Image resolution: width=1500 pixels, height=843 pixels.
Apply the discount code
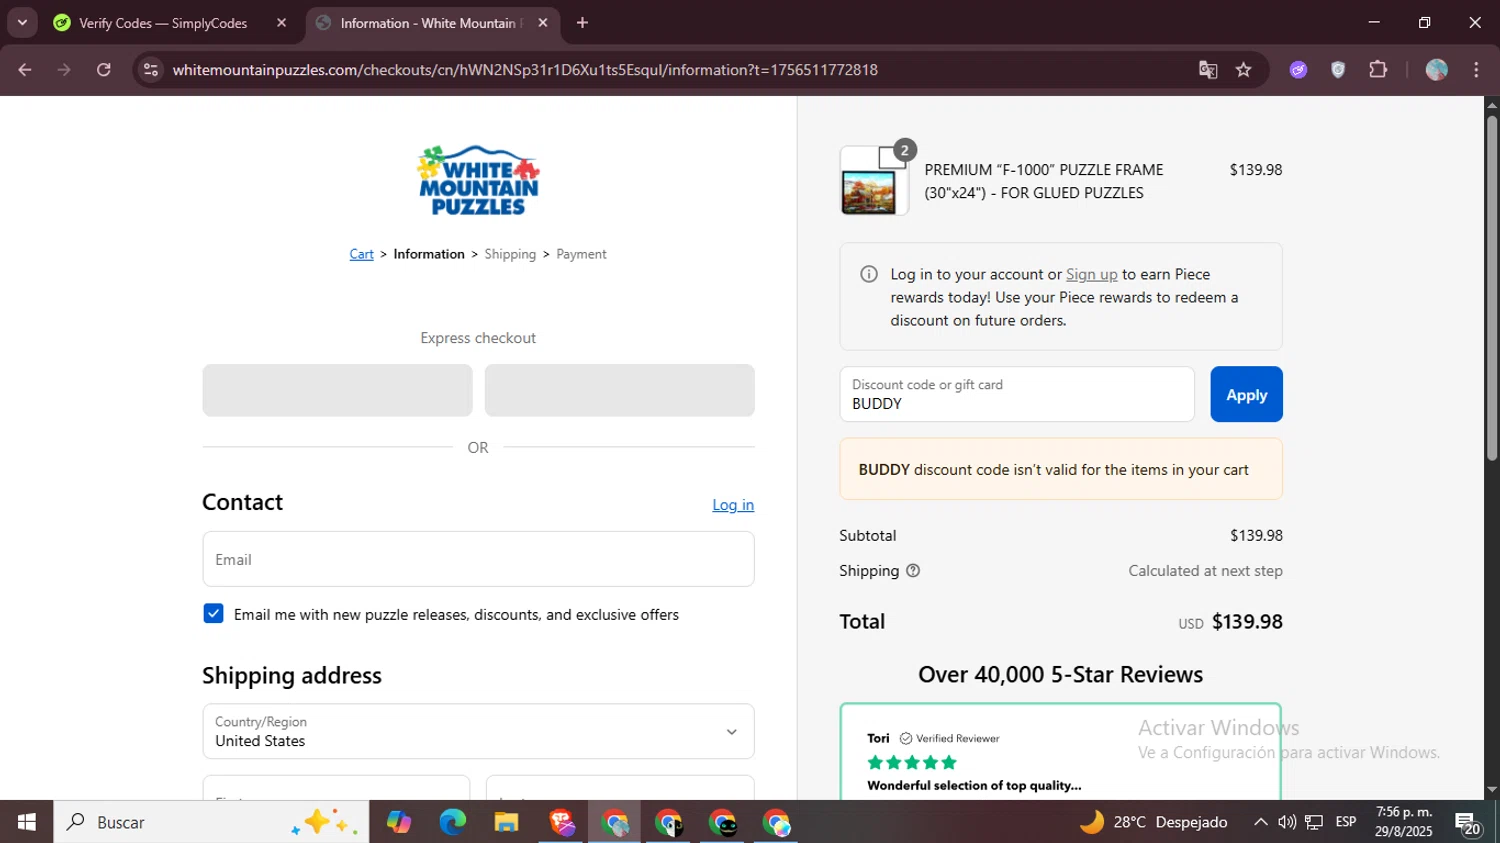point(1246,394)
